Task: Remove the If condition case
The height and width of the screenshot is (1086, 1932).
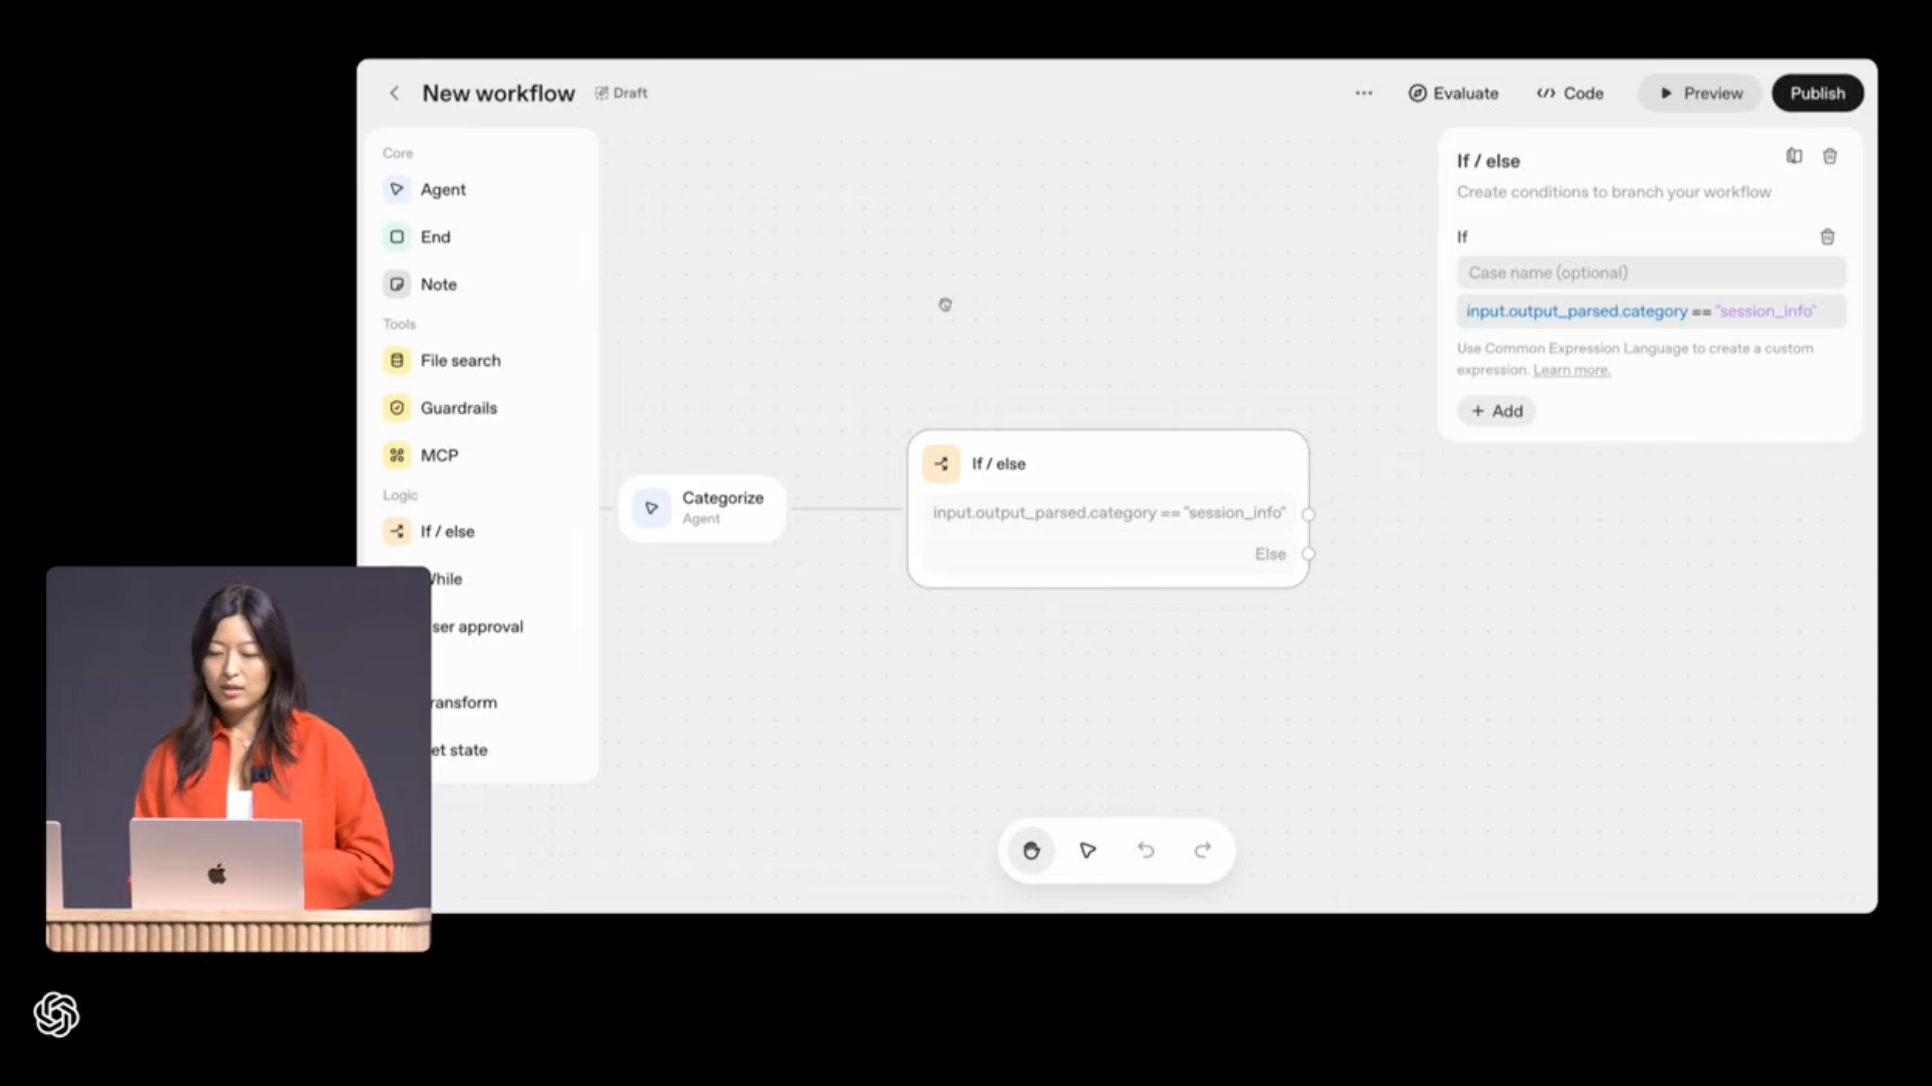Action: pyautogui.click(x=1827, y=237)
